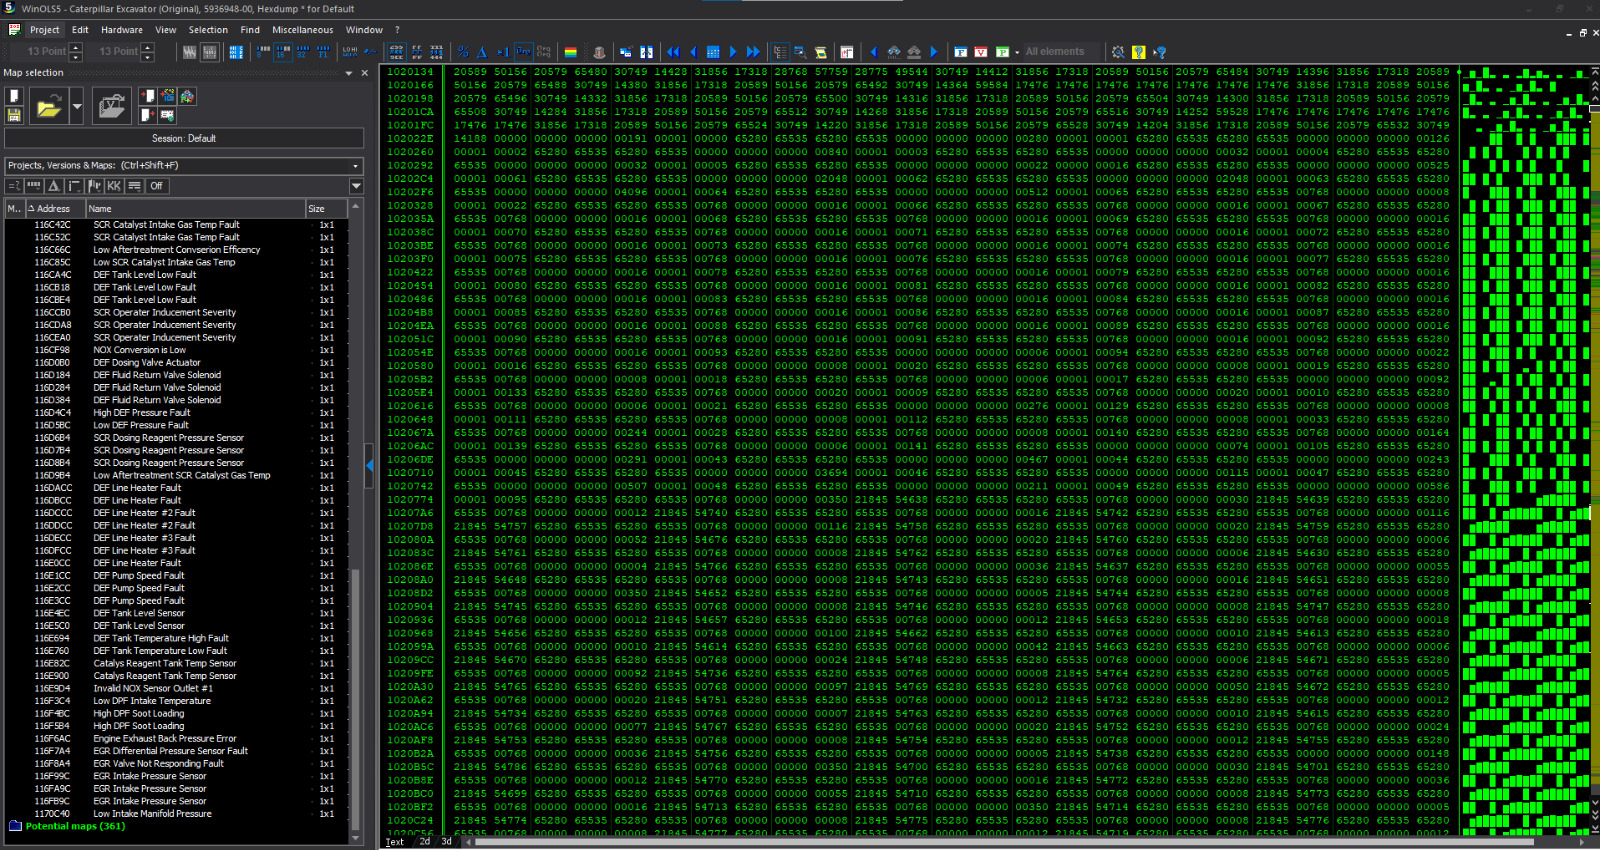Open the Map selection panel menu arrow
This screenshot has height=850, width=1600.
point(349,73)
